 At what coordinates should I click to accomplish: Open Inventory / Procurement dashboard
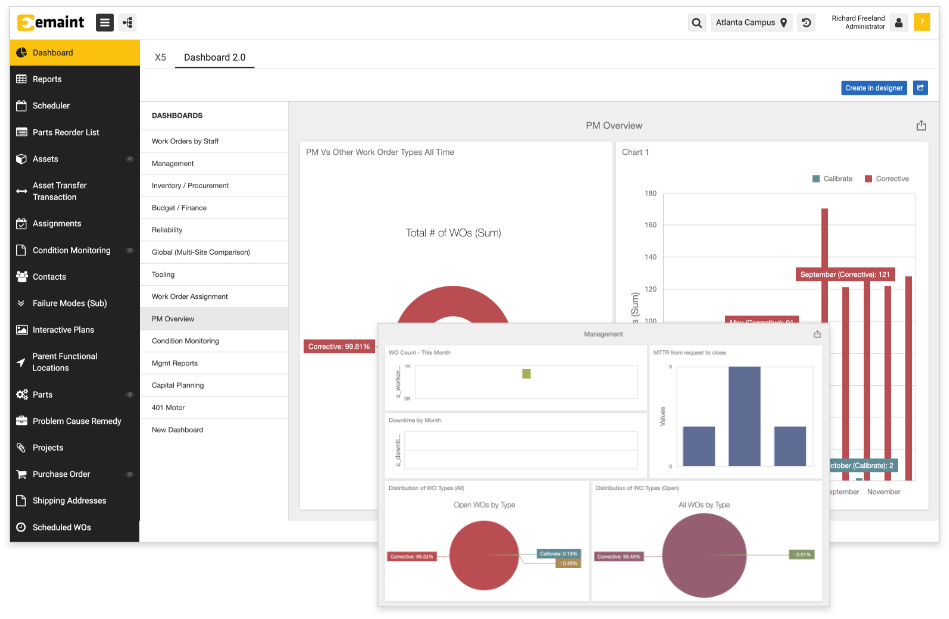214,186
